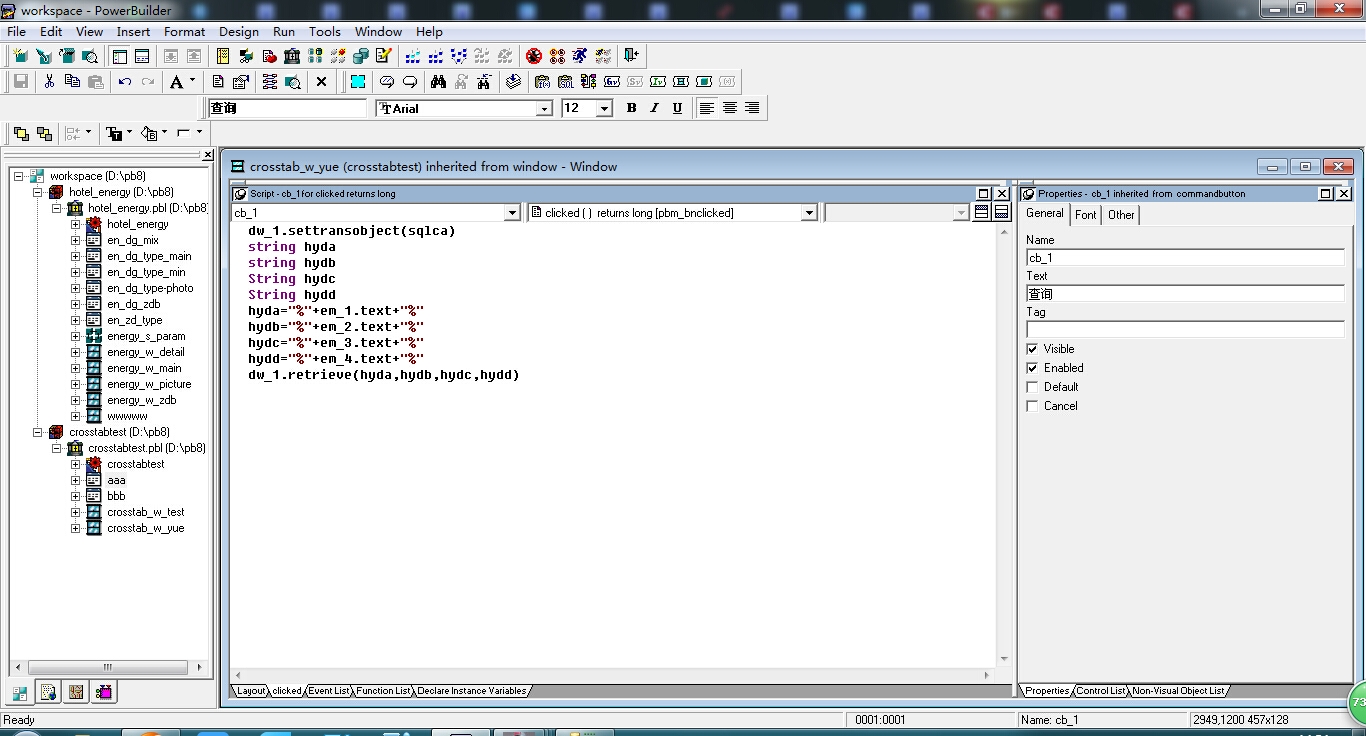Click the Send to Back icon
Viewport: 1366px width, 736px height.
44,133
